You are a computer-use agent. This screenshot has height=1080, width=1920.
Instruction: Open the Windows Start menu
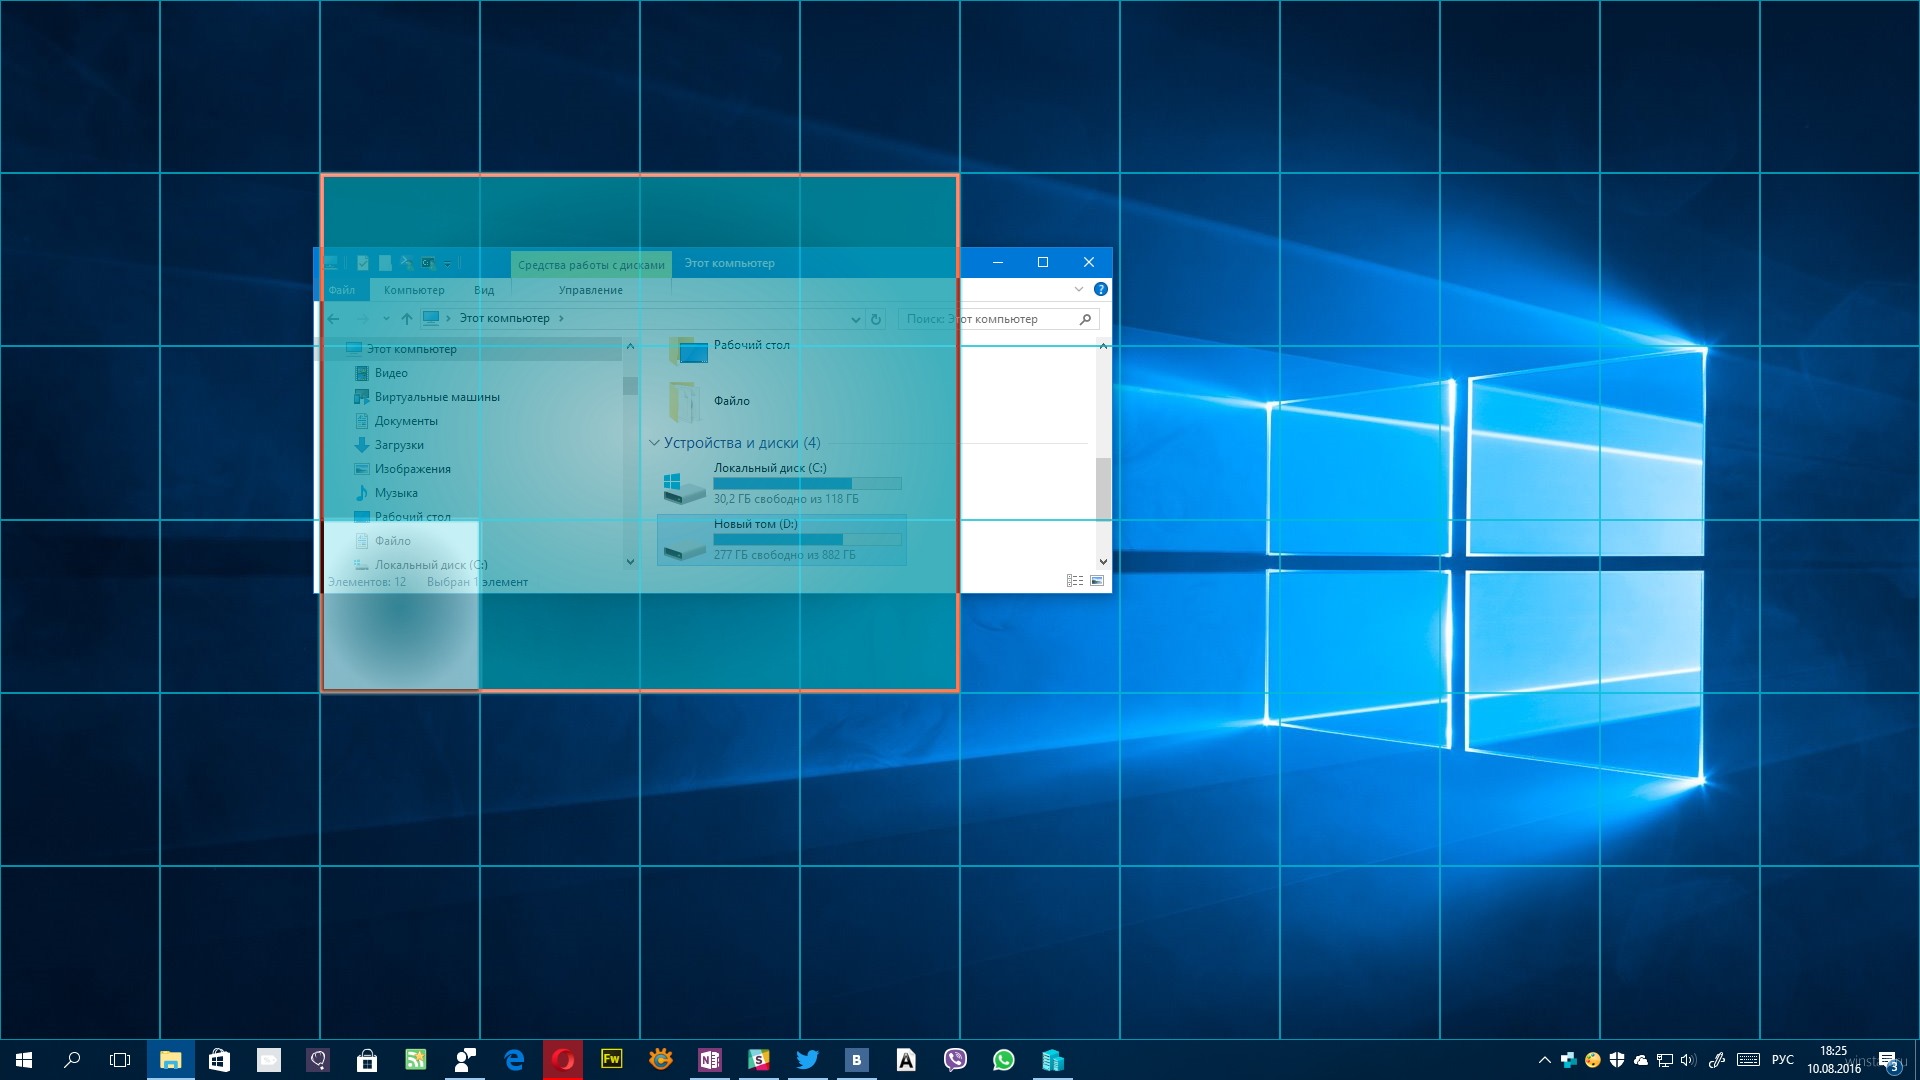pos(24,1060)
